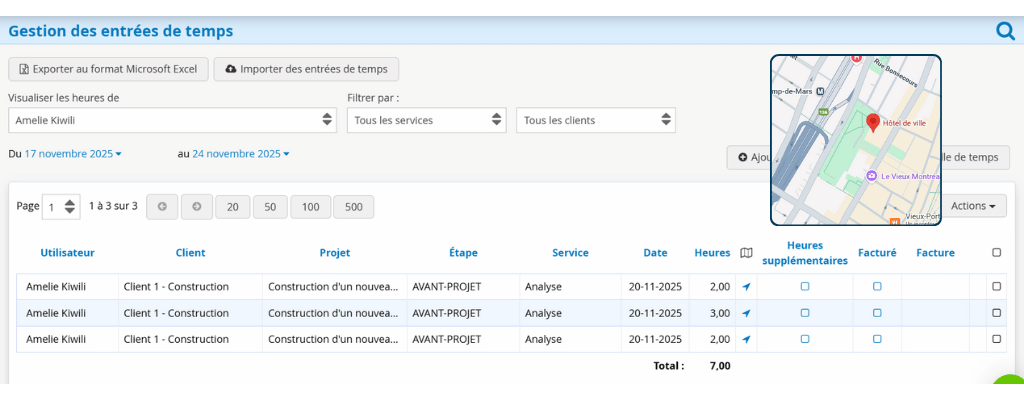Open the Tous les clients filter
The width and height of the screenshot is (1024, 400).
point(596,120)
